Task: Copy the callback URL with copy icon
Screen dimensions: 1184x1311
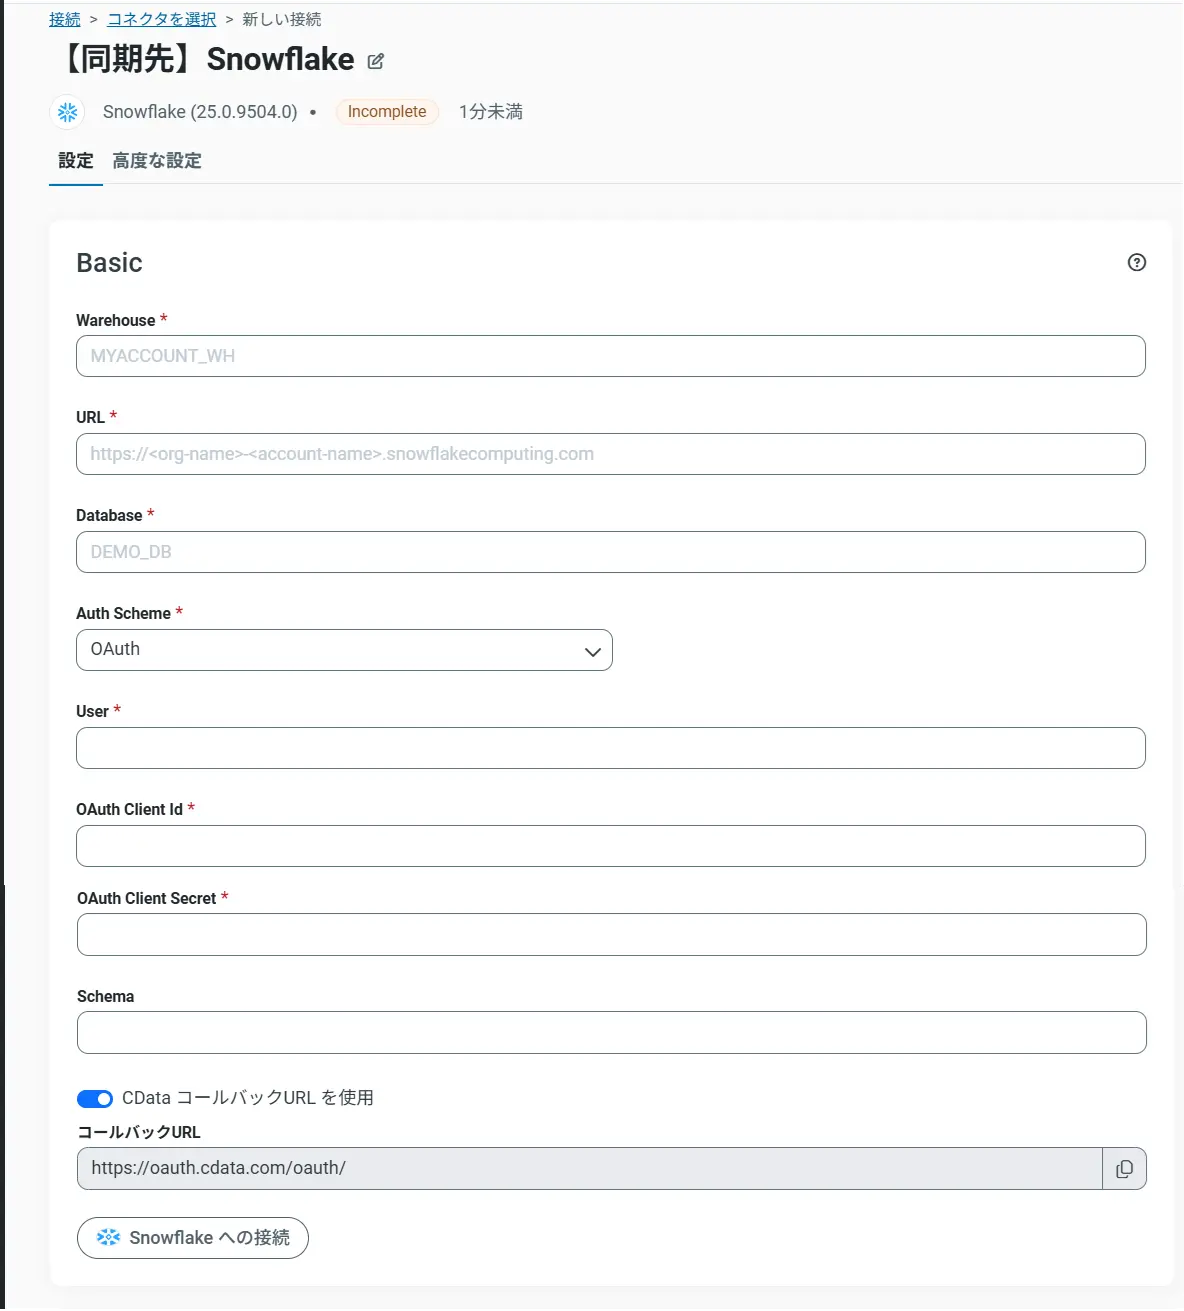Action: [x=1124, y=1169]
